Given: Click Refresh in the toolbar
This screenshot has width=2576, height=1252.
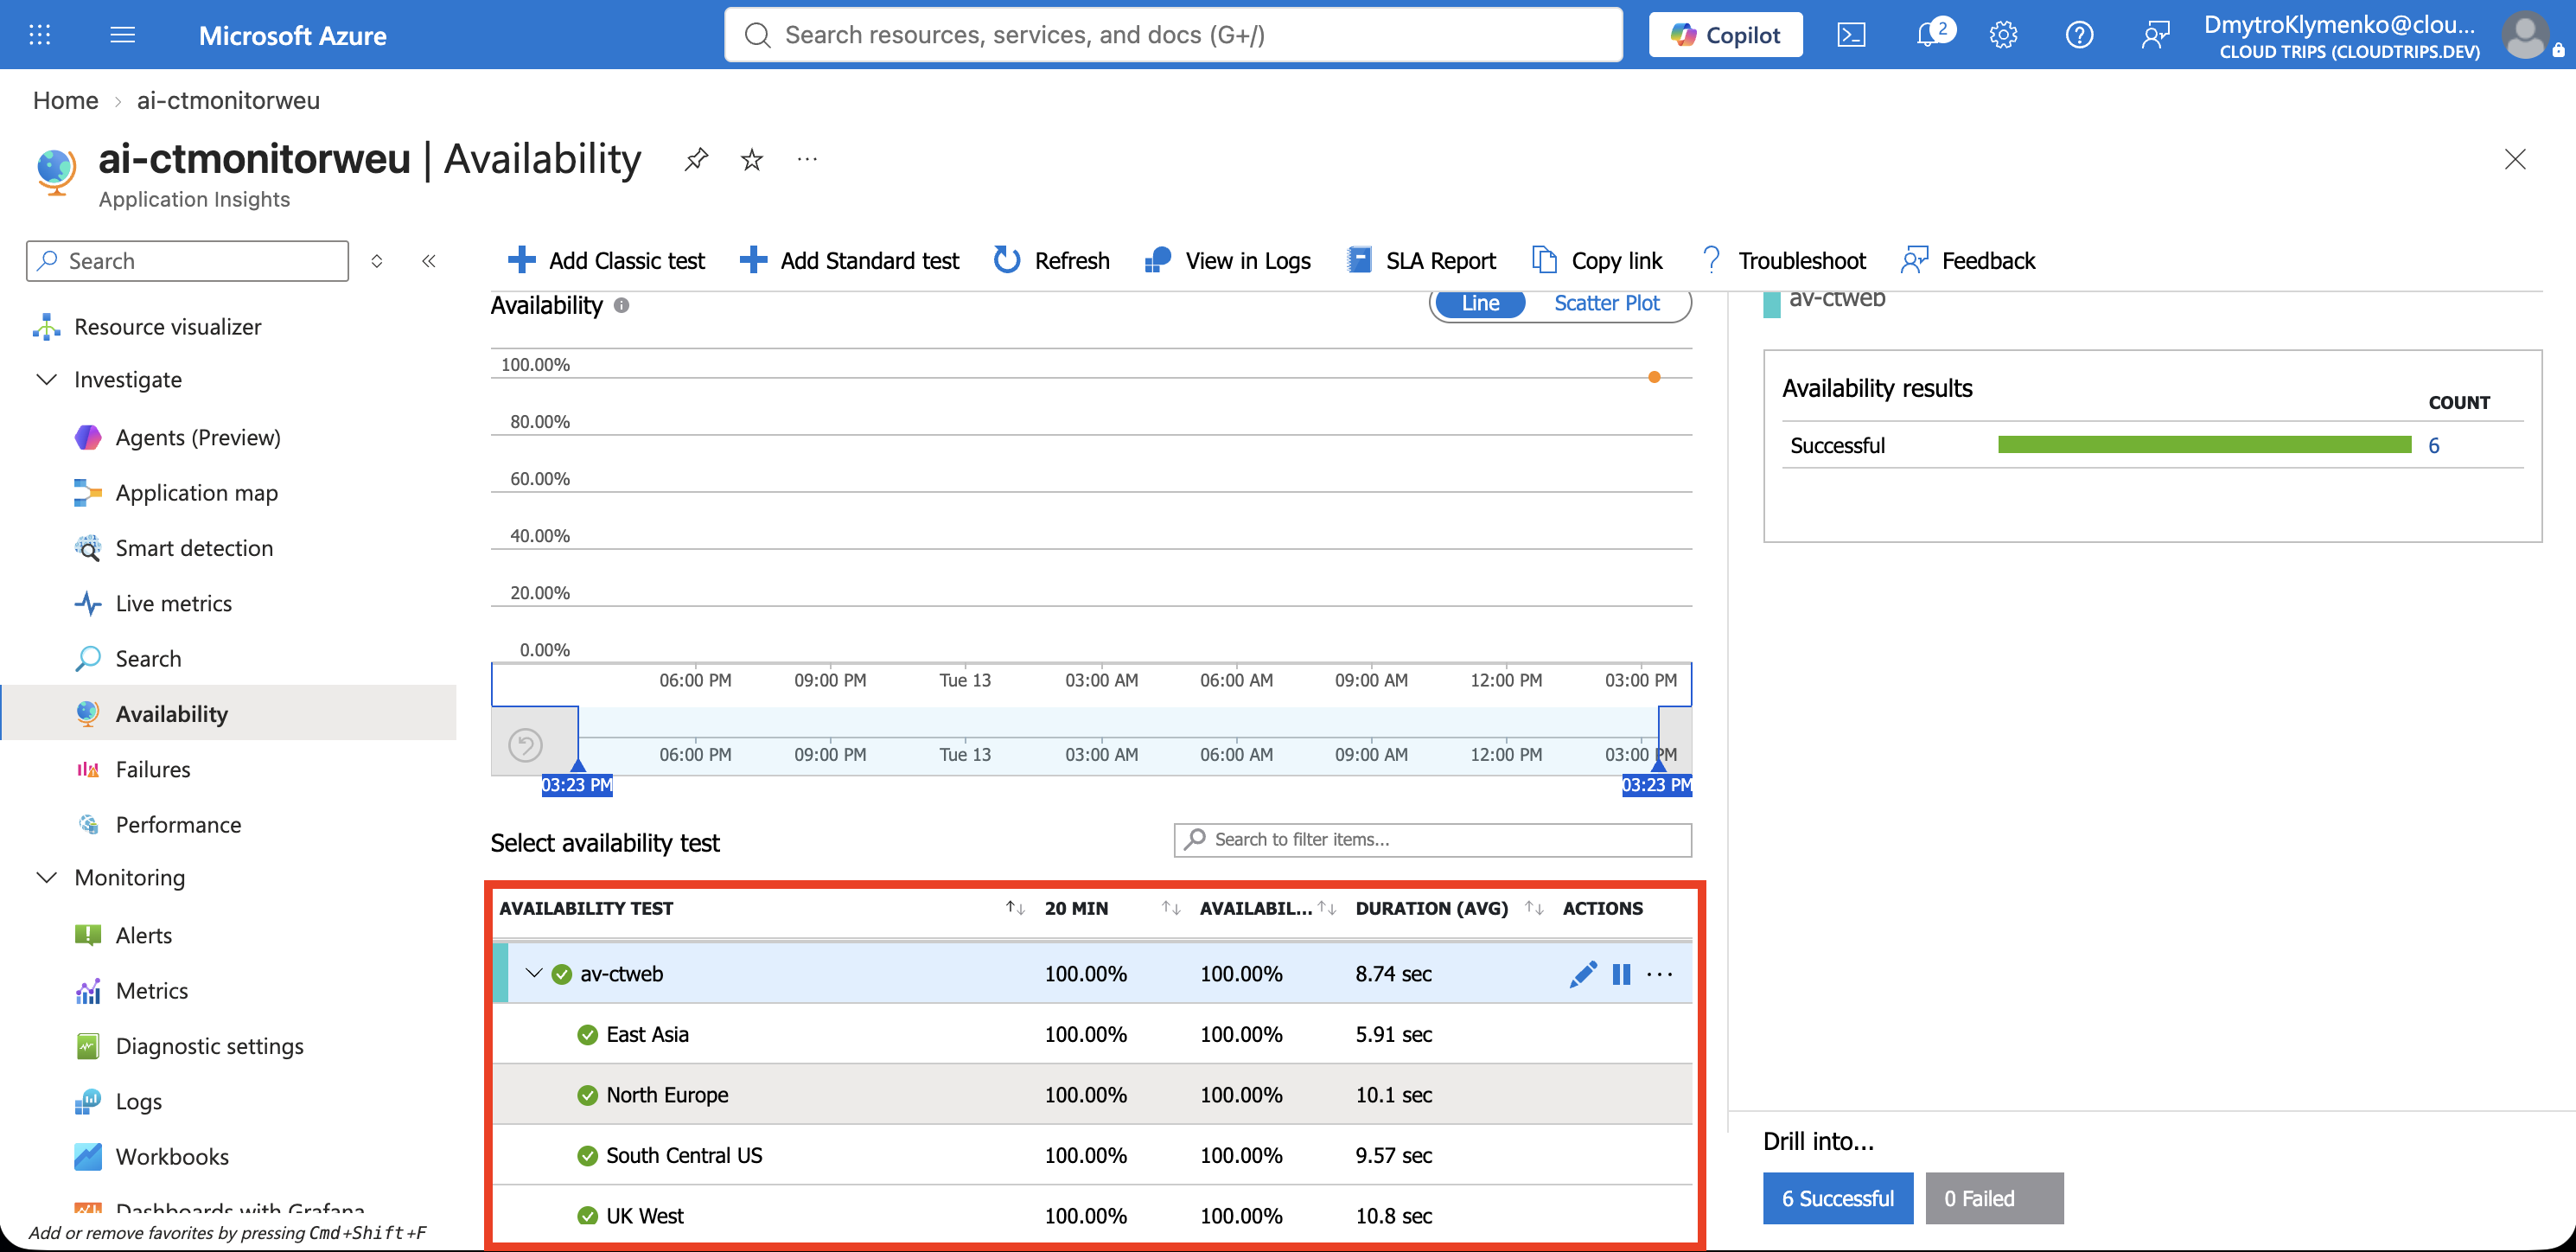Looking at the screenshot, I should pyautogui.click(x=1051, y=261).
